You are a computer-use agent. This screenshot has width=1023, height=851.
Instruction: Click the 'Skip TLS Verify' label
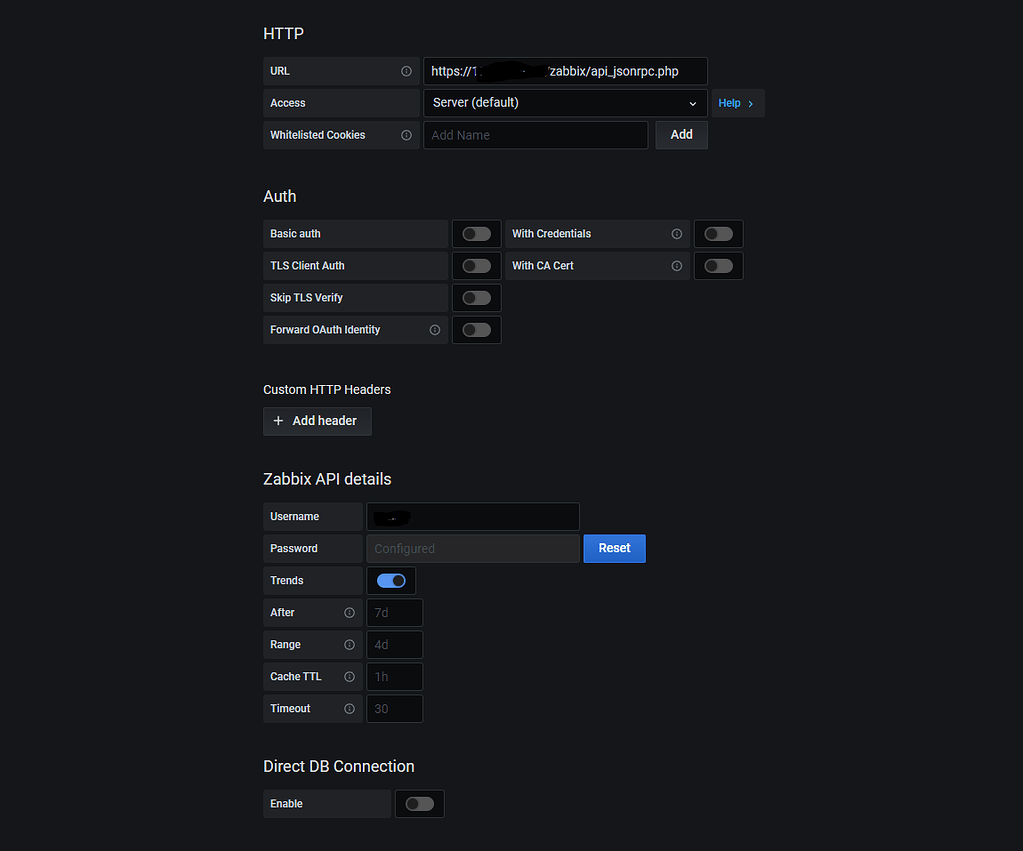coord(306,298)
